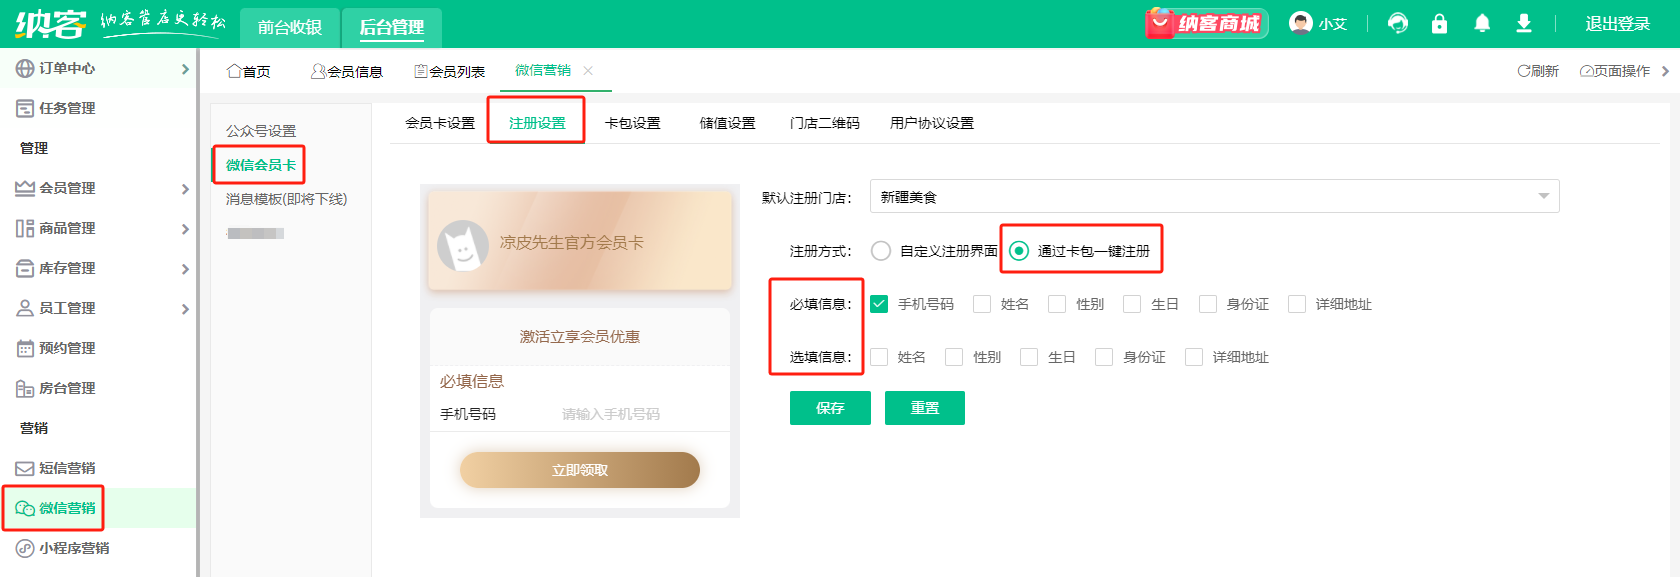Click the 微信营销 WeChat icon
1680x577 pixels.
pyautogui.click(x=25, y=508)
